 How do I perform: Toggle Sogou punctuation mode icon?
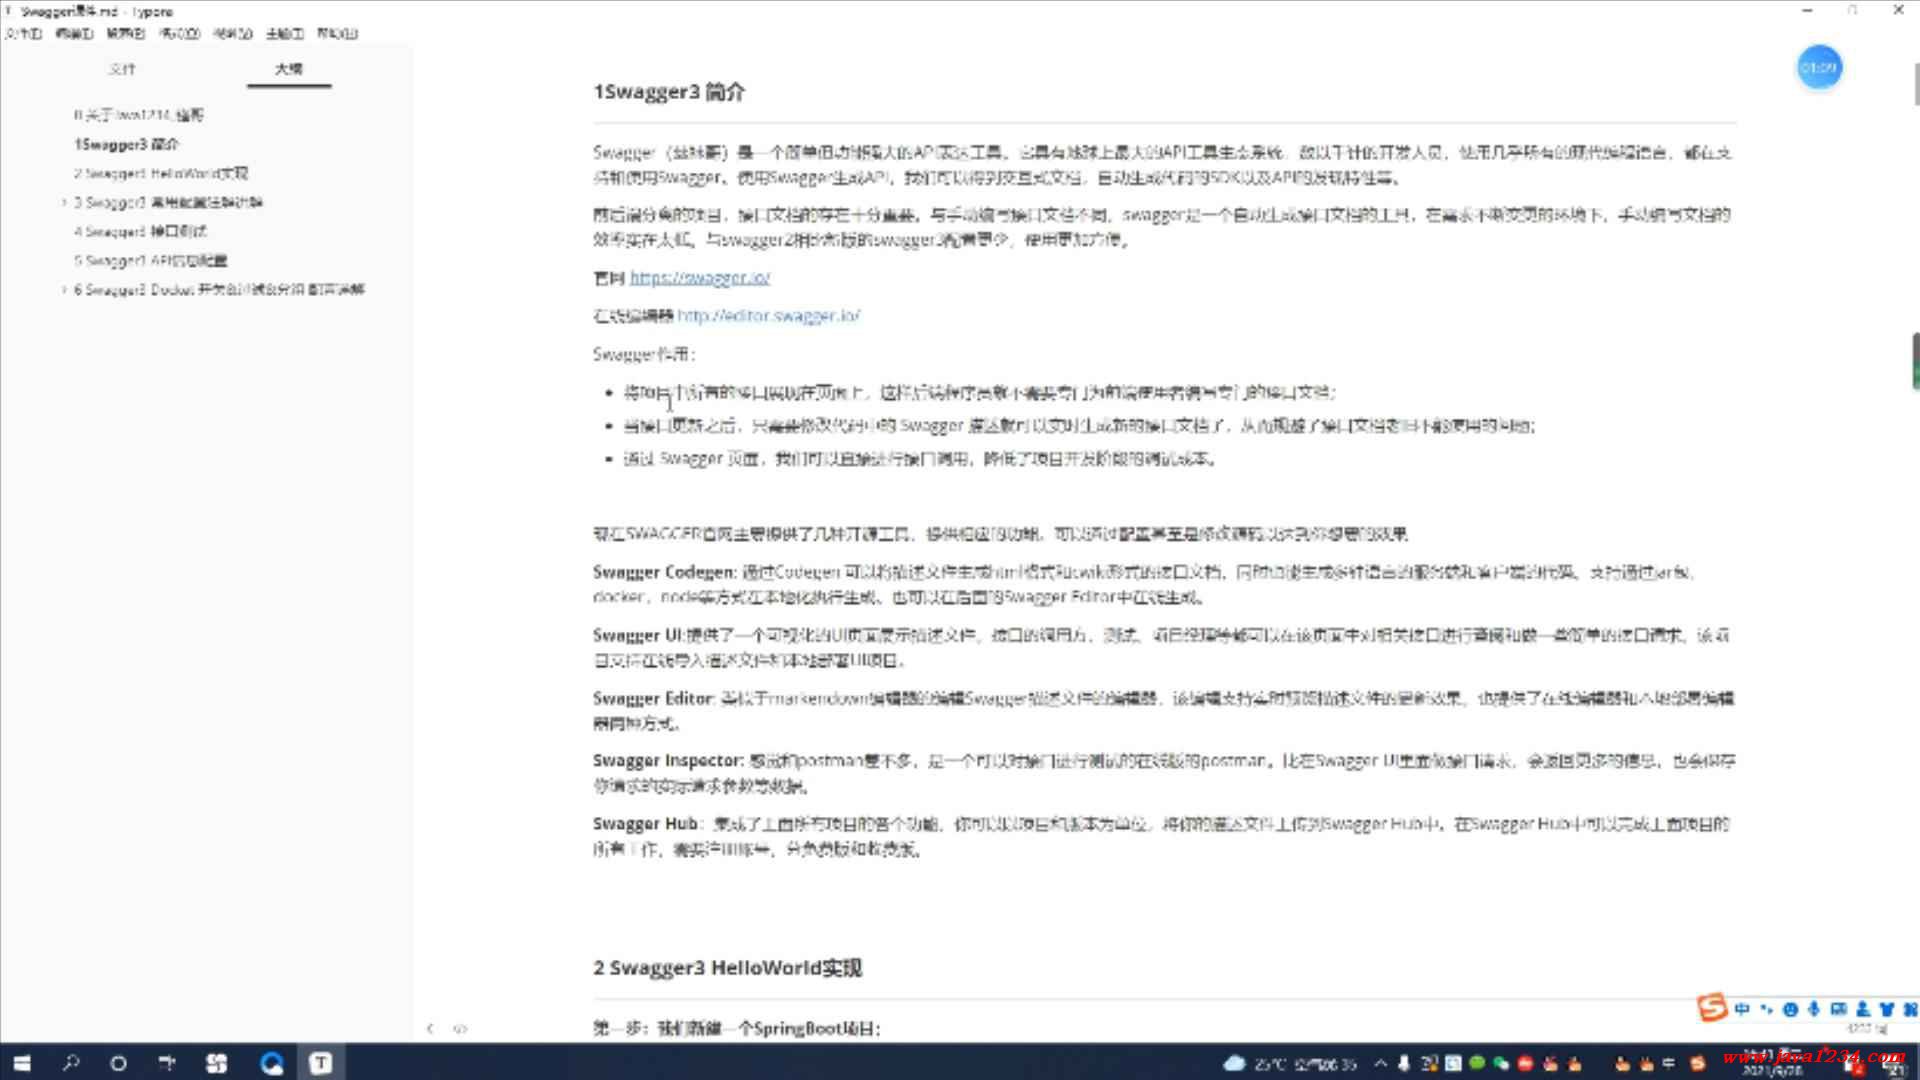(1766, 1009)
